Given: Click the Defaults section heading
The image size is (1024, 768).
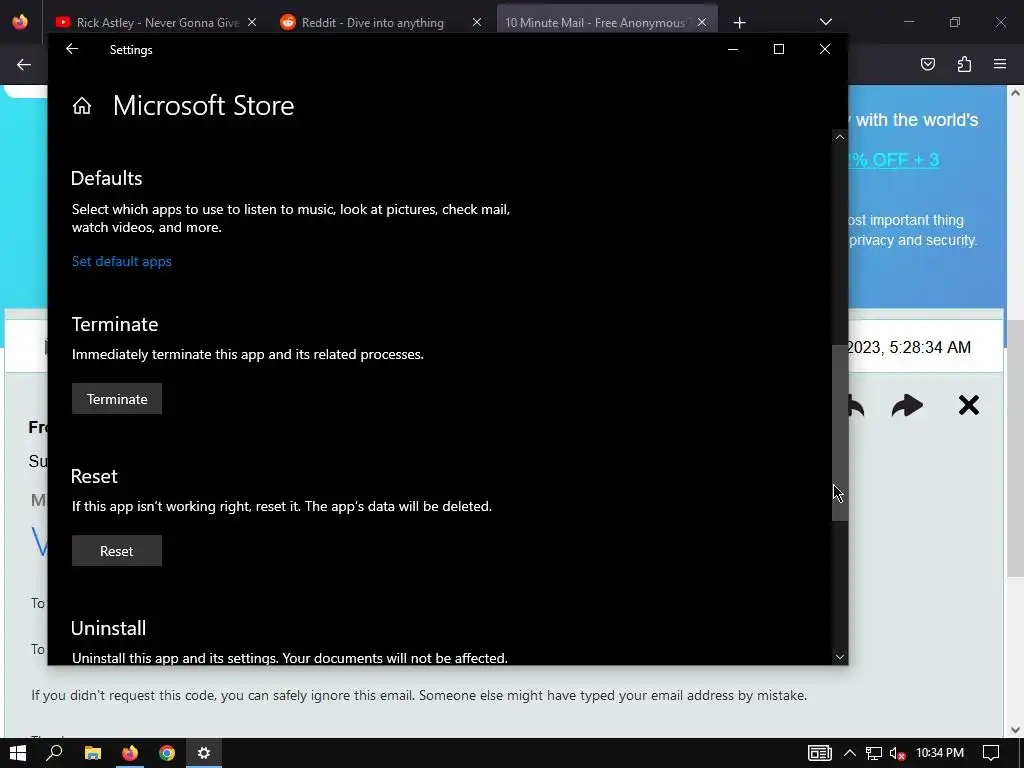Looking at the screenshot, I should click(106, 178).
